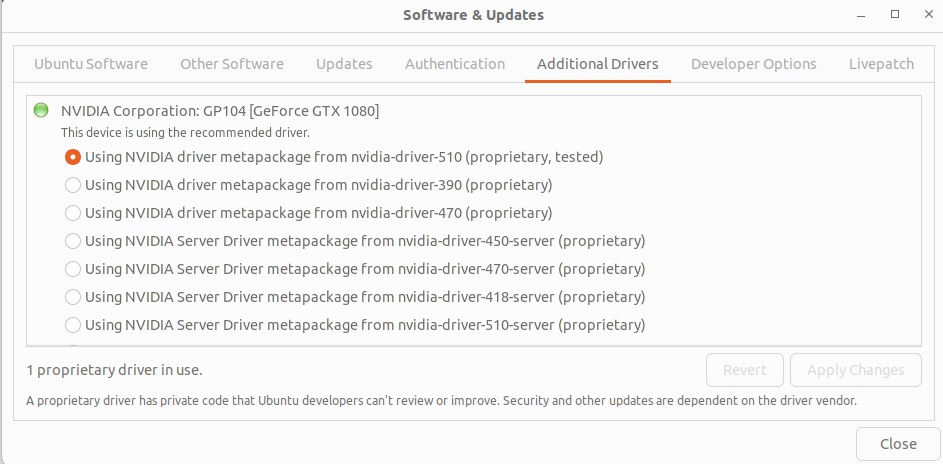
Task: Open the Ubuntu Software tab
Action: point(91,64)
